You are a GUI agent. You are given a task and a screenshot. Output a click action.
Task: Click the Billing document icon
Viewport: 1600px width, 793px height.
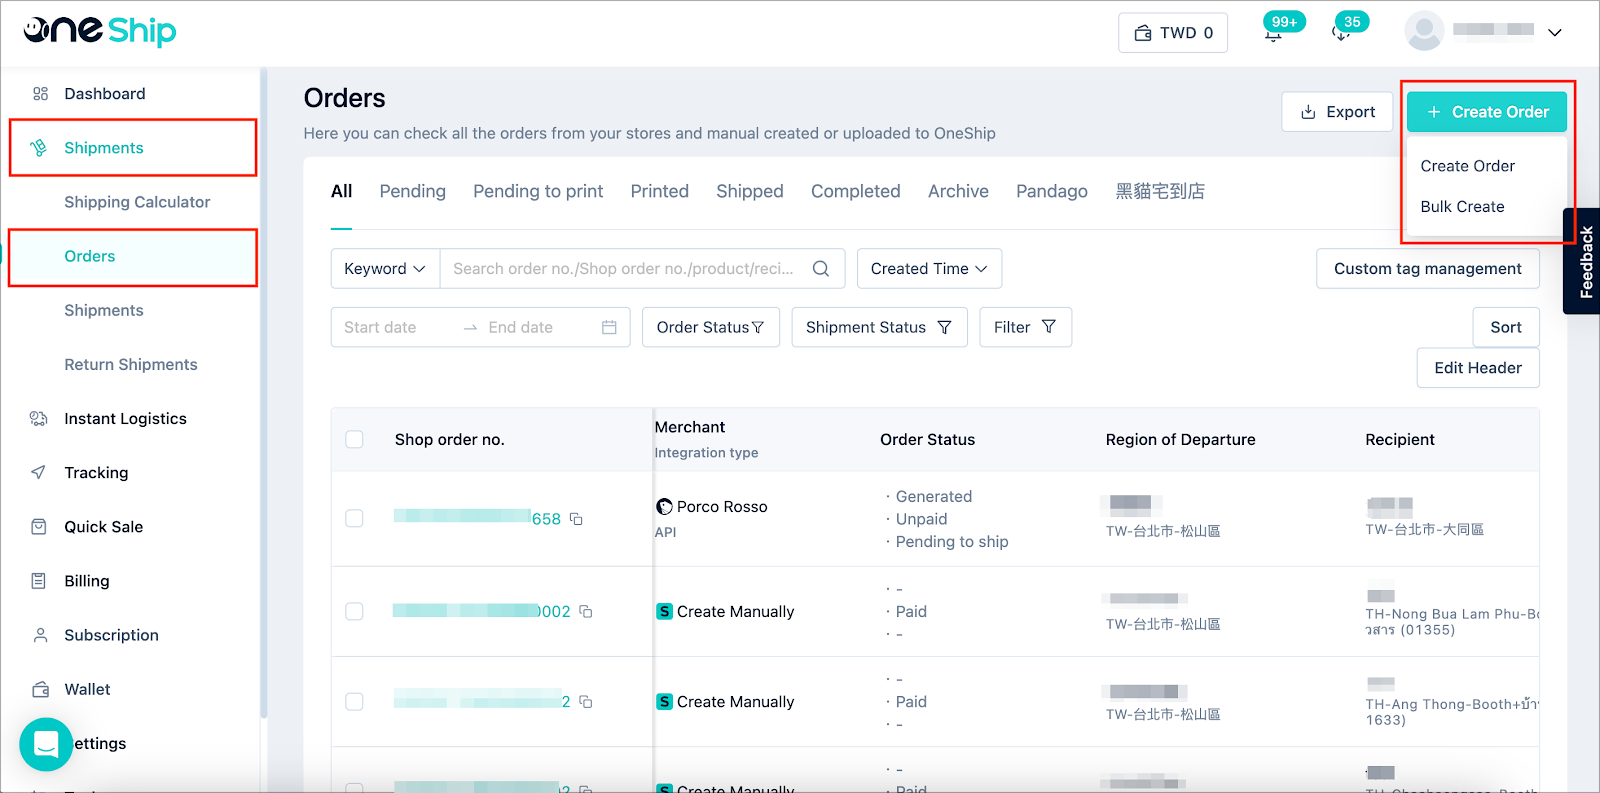point(39,580)
